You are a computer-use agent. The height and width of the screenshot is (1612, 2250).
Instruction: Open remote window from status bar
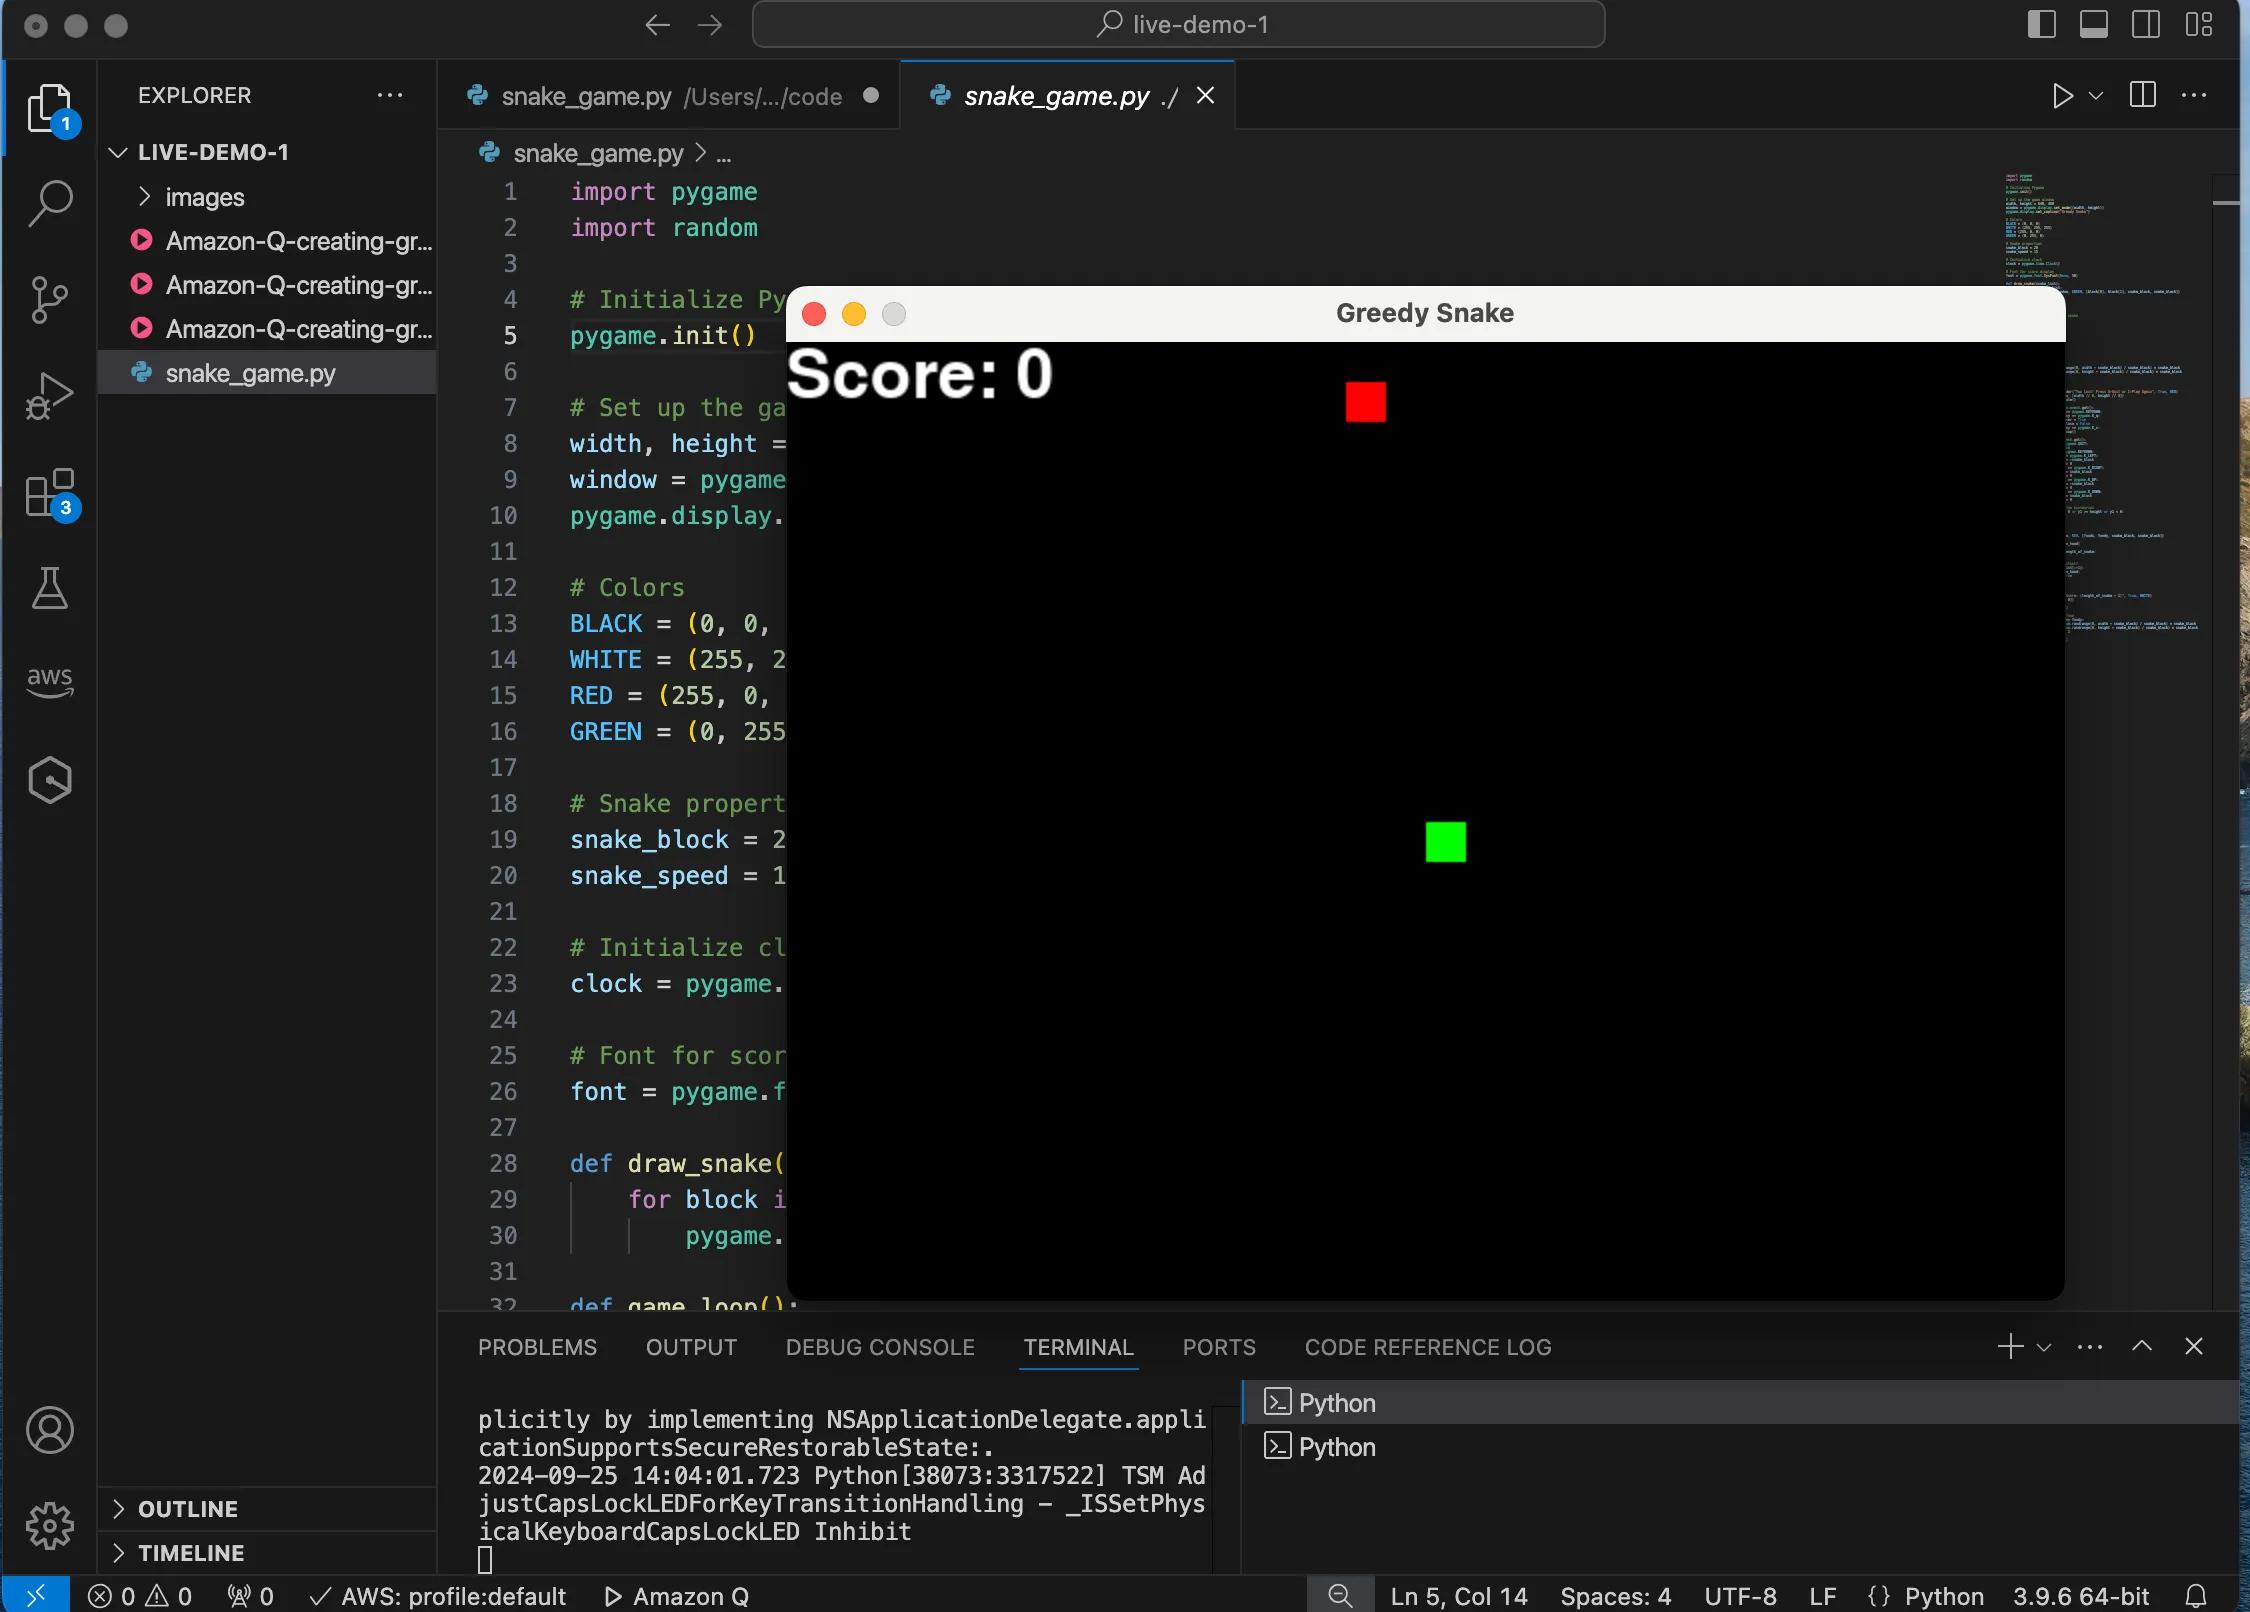click(36, 1596)
